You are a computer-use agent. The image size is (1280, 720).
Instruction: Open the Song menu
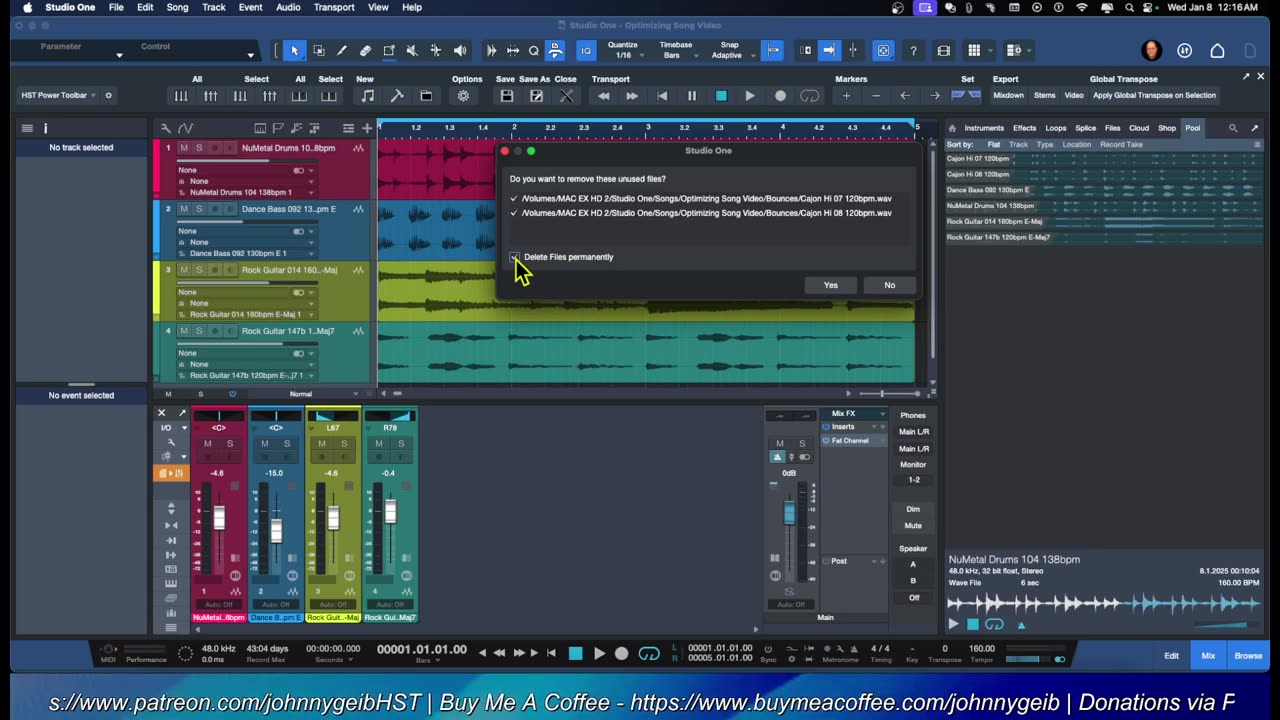[177, 7]
